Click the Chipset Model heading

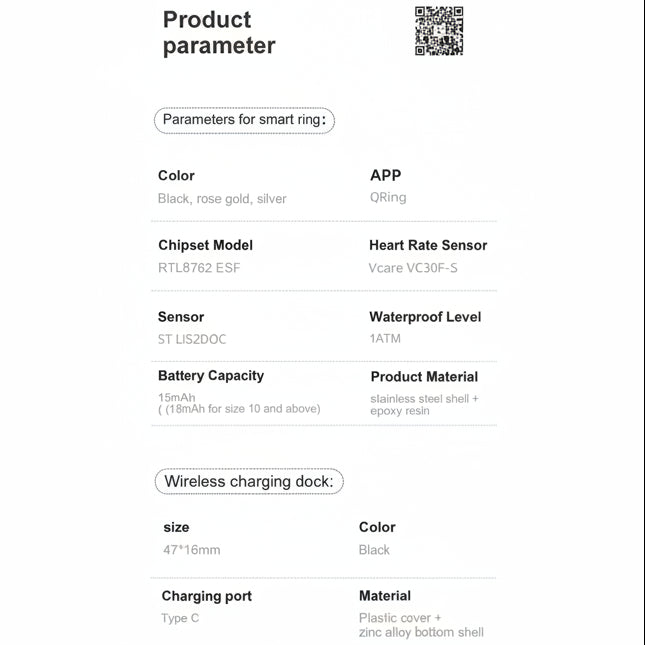click(205, 245)
